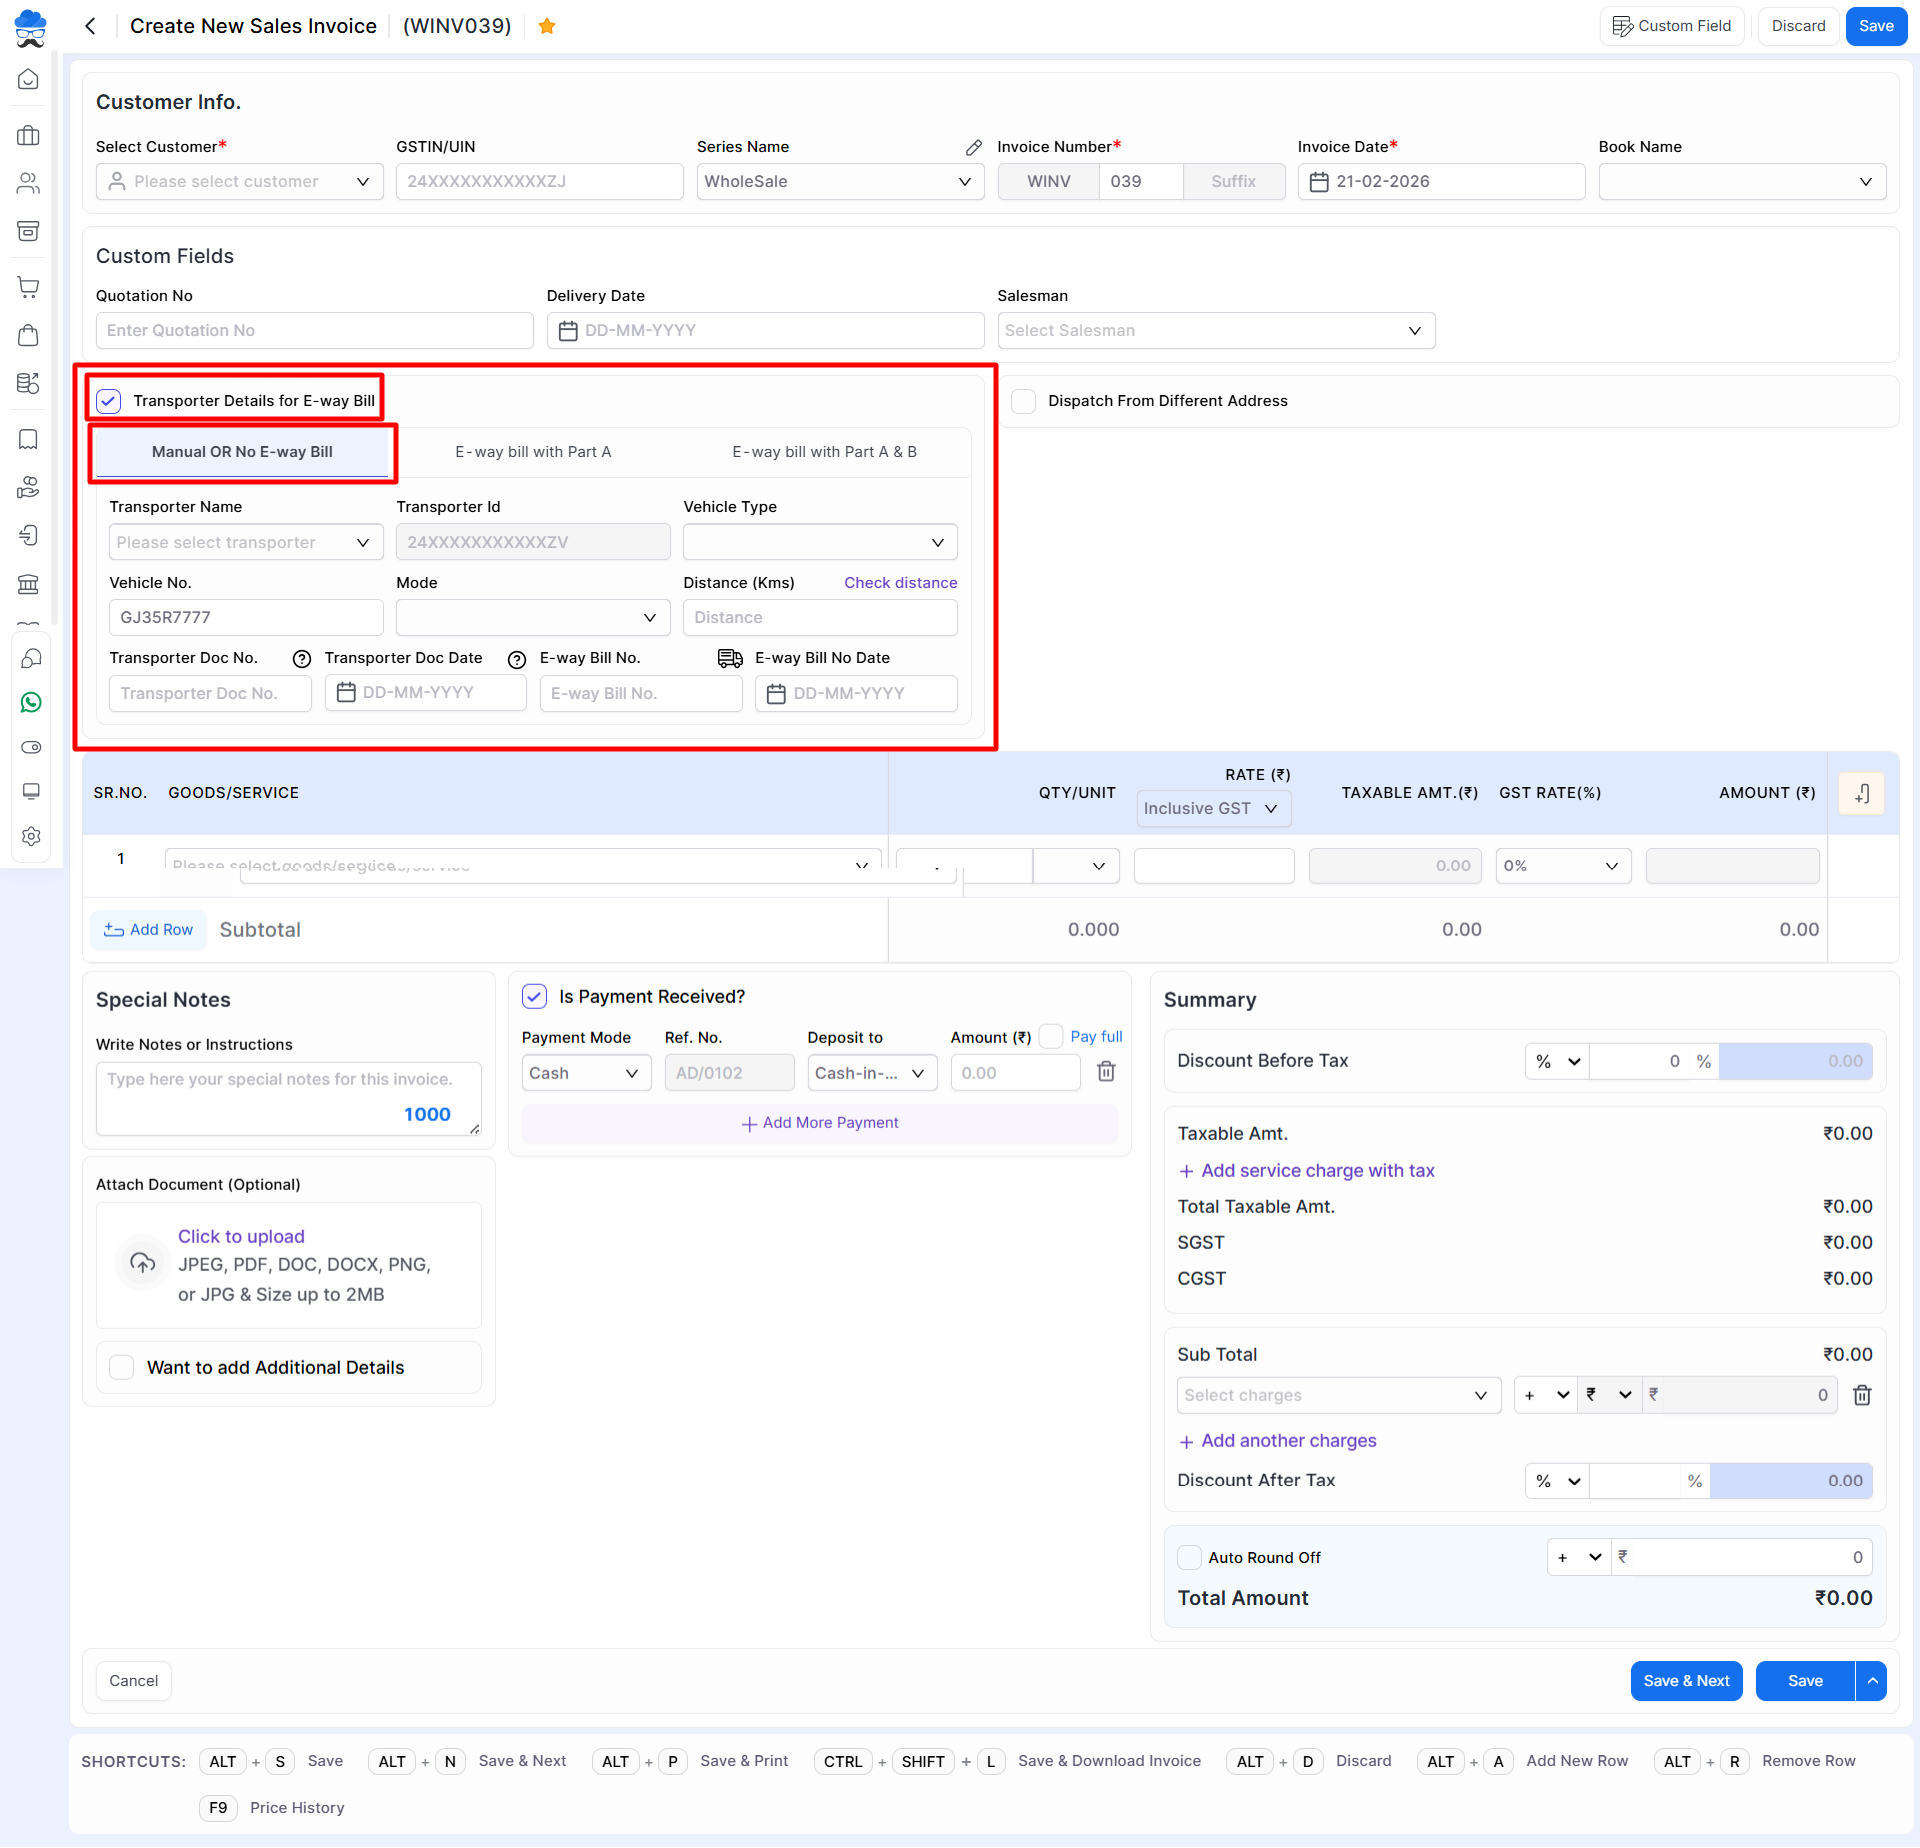Select E-way bill with Part A & B tab
This screenshot has width=1920, height=1848.
(824, 452)
